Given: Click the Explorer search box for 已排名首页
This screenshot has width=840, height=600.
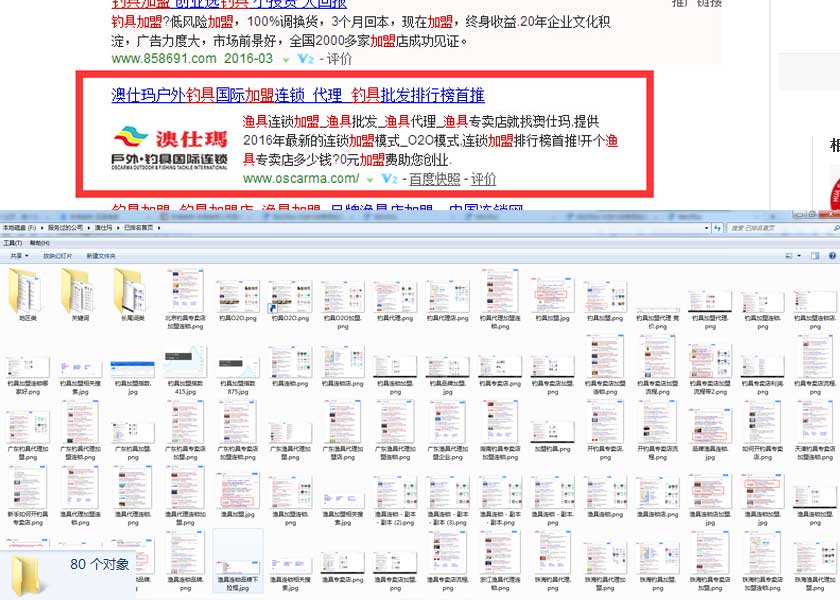Looking at the screenshot, I should click(783, 228).
